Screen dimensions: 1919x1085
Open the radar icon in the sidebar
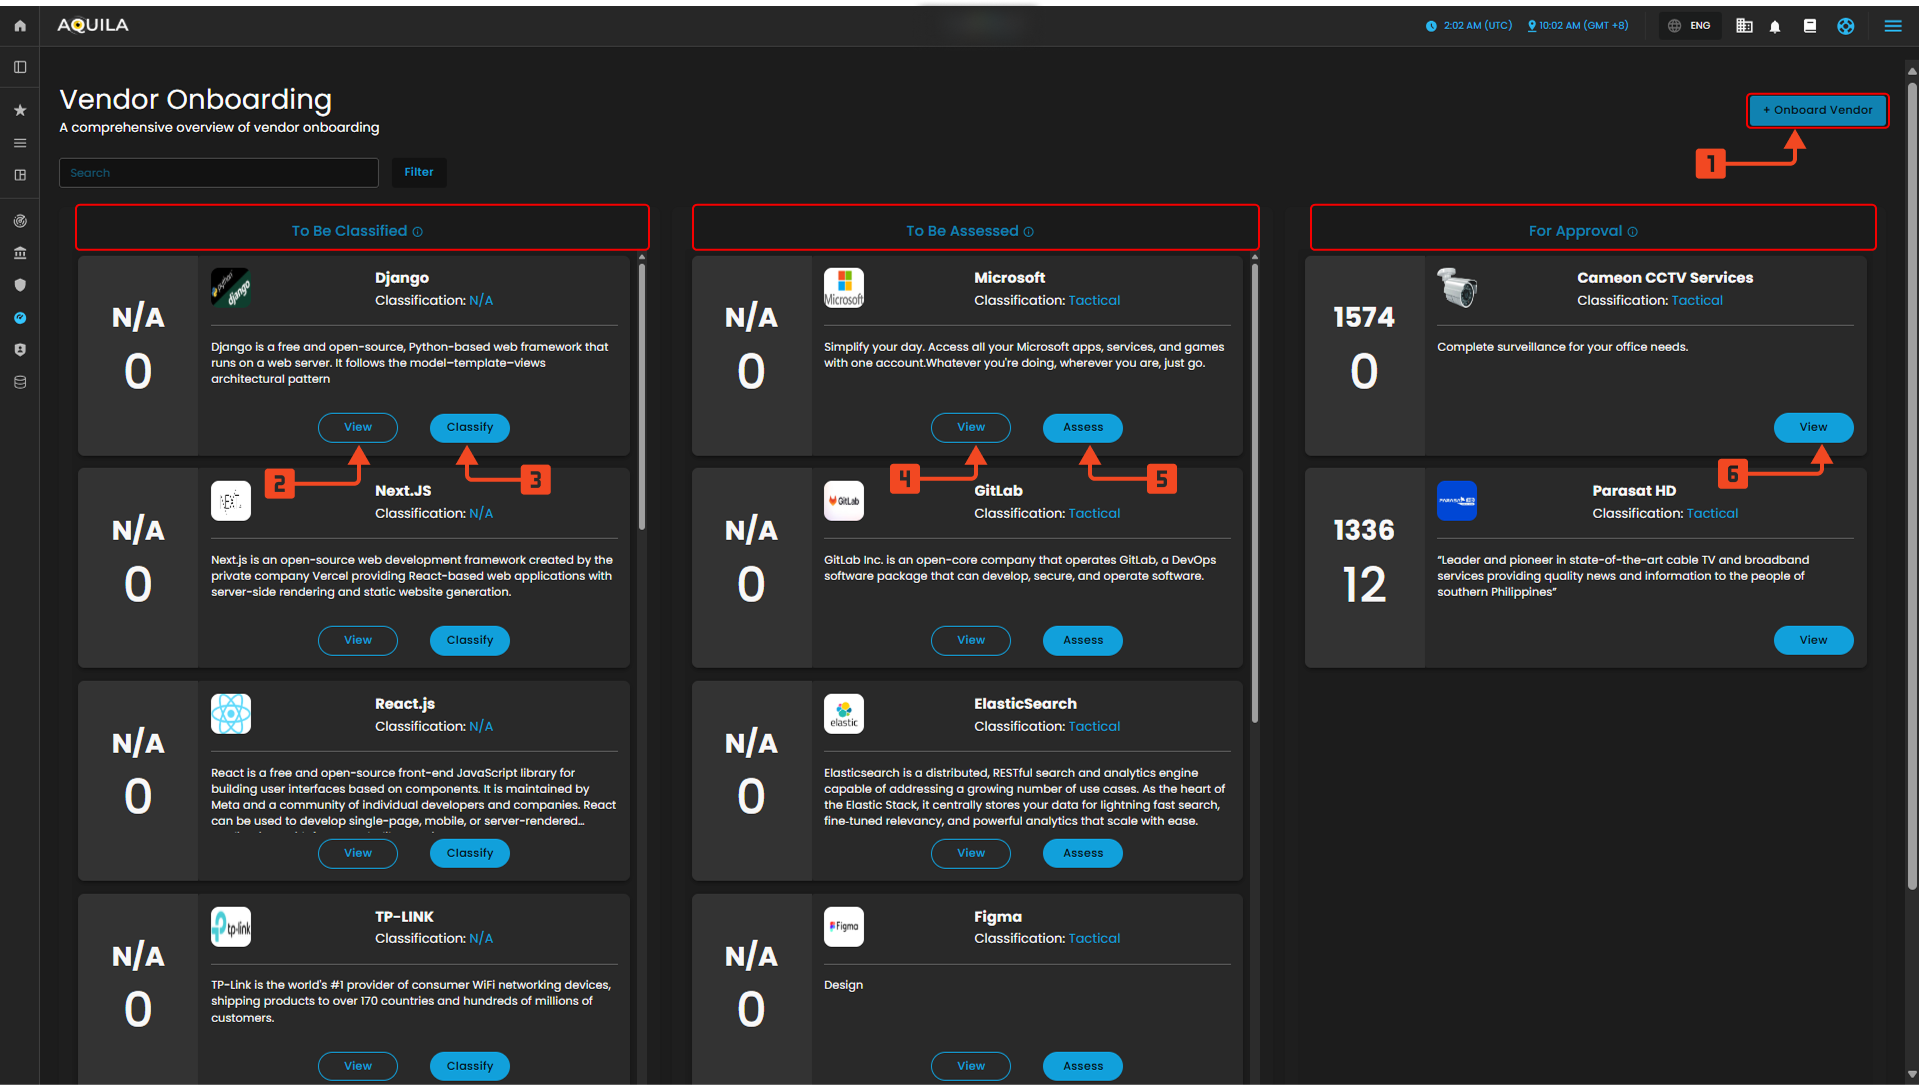[x=20, y=221]
